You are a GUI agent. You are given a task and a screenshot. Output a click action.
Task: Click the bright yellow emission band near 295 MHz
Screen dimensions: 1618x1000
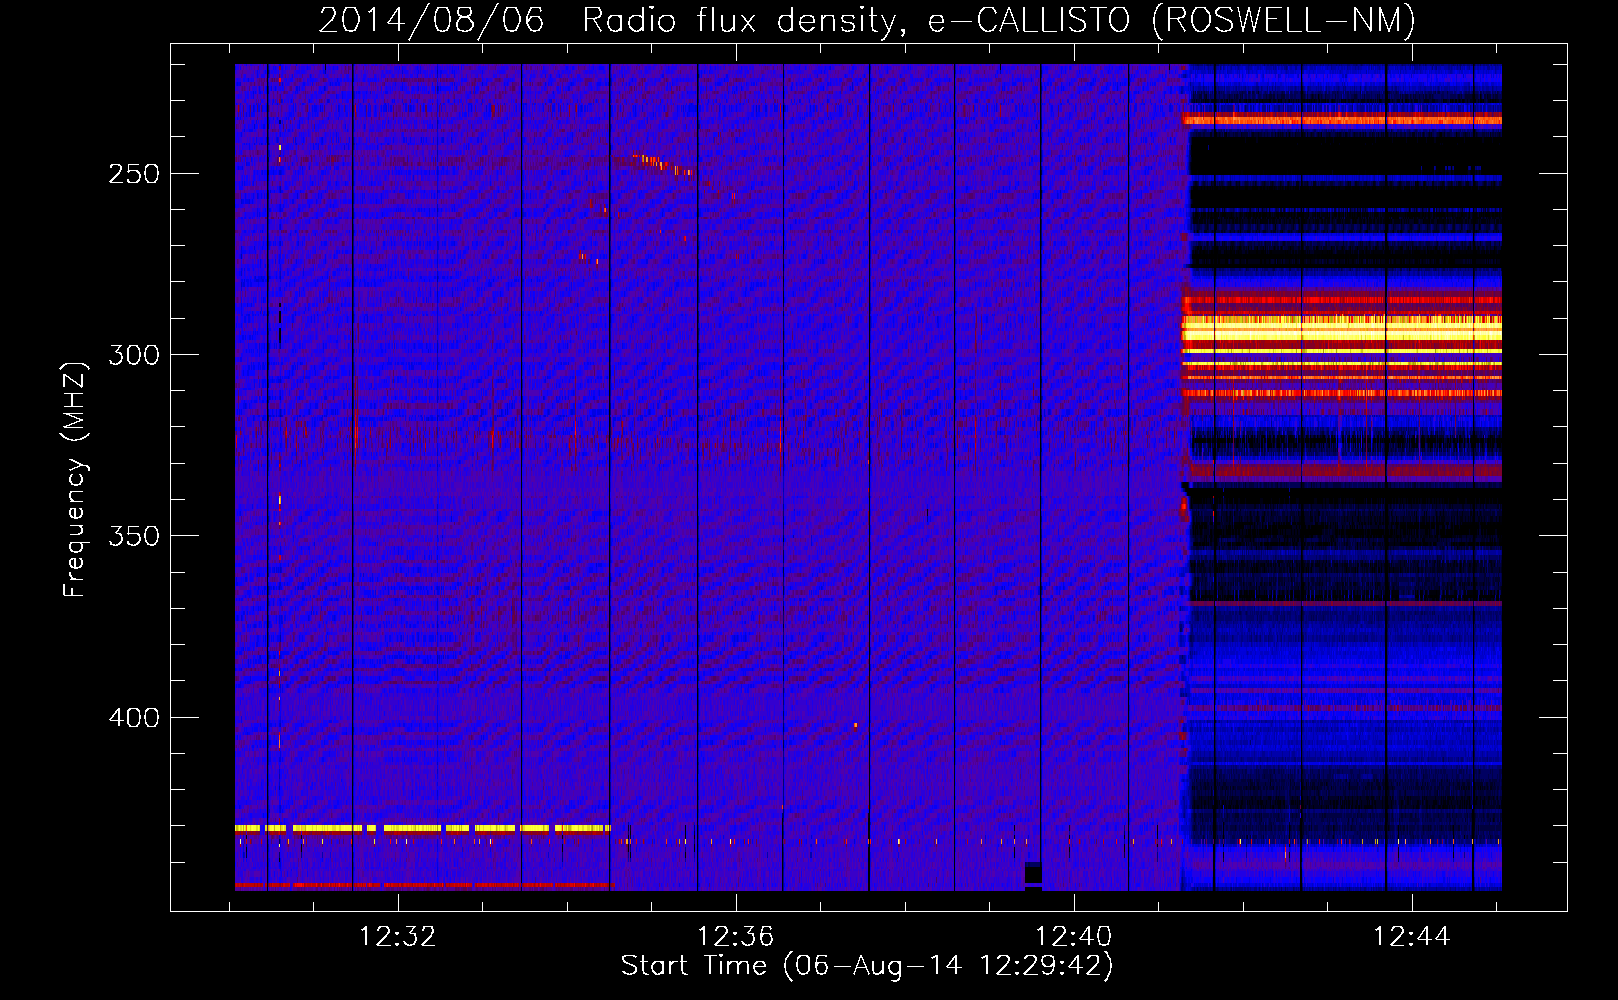[x=1342, y=329]
